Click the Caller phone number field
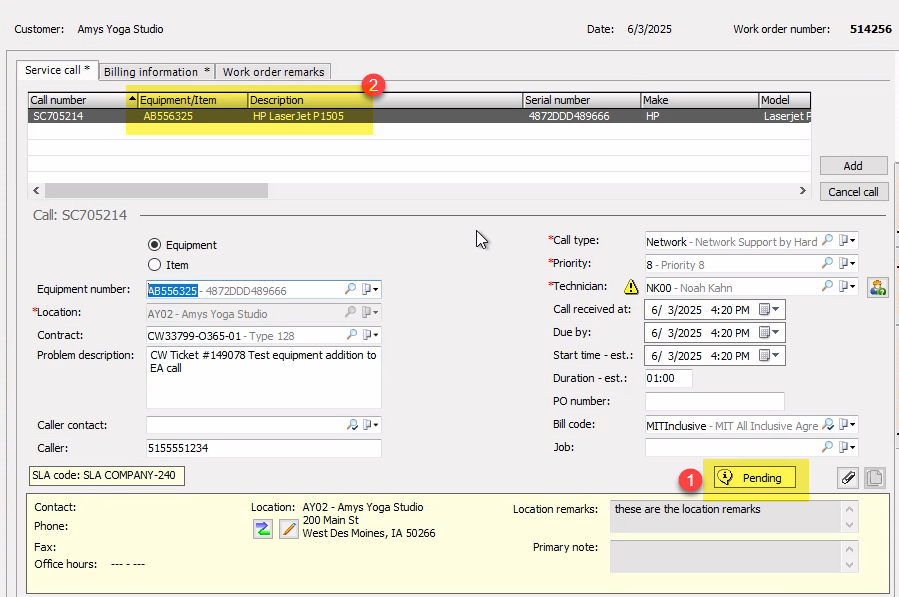 tap(264, 448)
